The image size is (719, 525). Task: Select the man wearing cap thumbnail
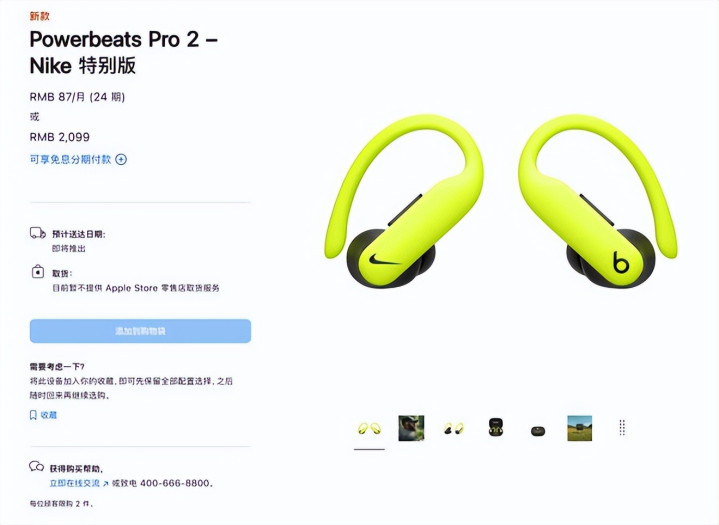pos(411,428)
